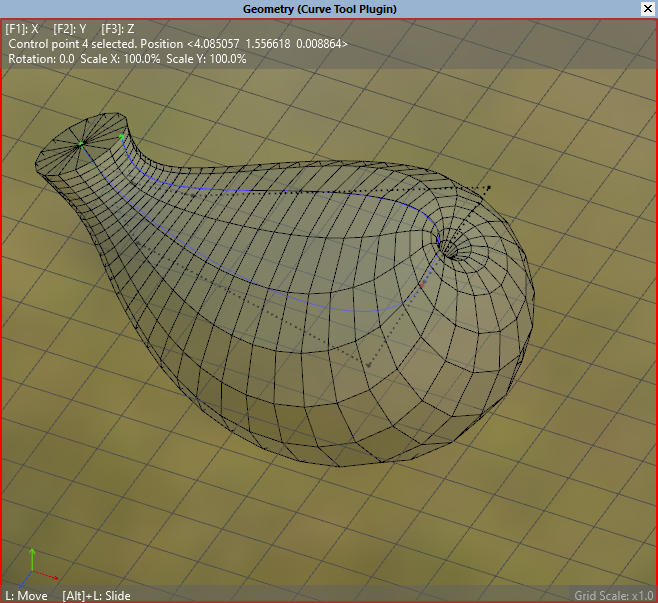Click the Grid Scale: x1.0 indicator
The image size is (658, 603).
click(x=614, y=595)
